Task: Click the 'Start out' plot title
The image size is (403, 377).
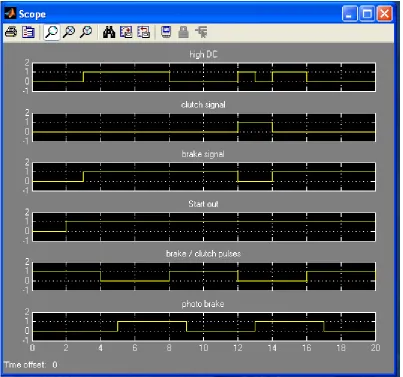Action: (203, 204)
